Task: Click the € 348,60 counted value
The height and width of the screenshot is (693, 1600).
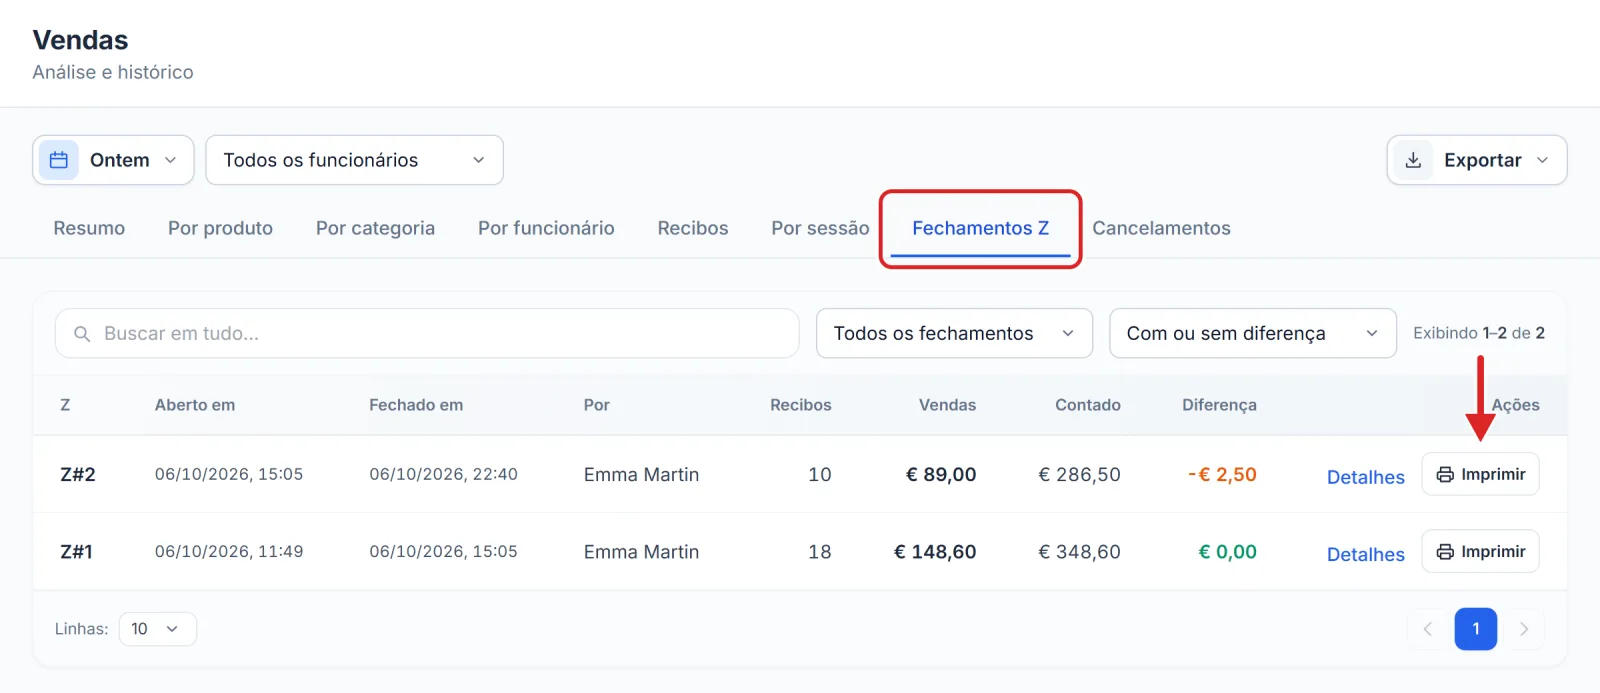Action: [1079, 551]
